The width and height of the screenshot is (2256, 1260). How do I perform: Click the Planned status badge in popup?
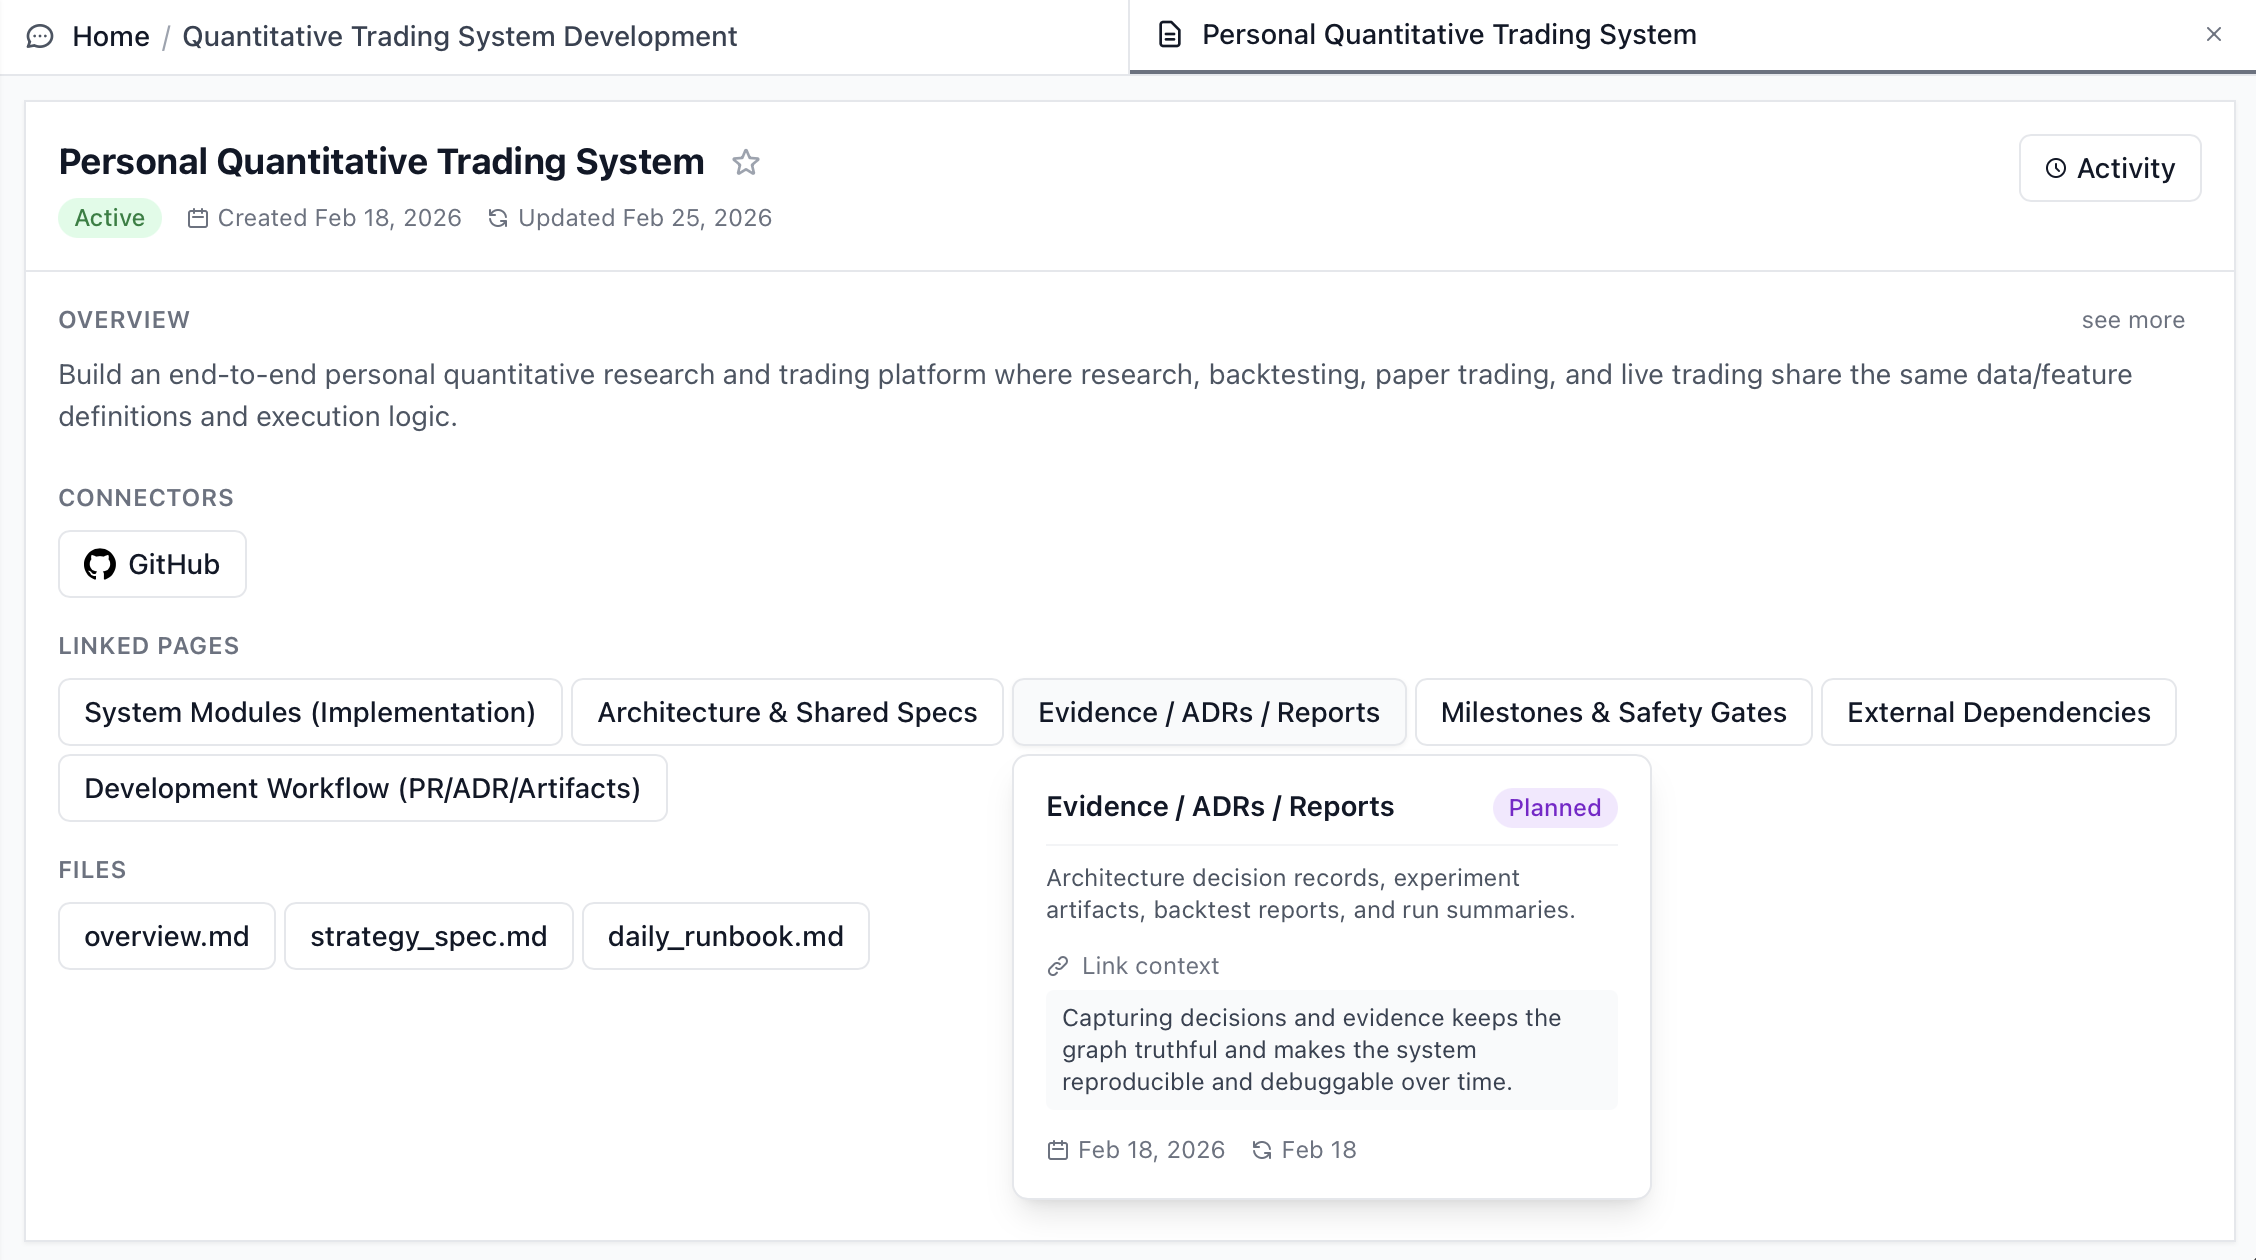1554,808
